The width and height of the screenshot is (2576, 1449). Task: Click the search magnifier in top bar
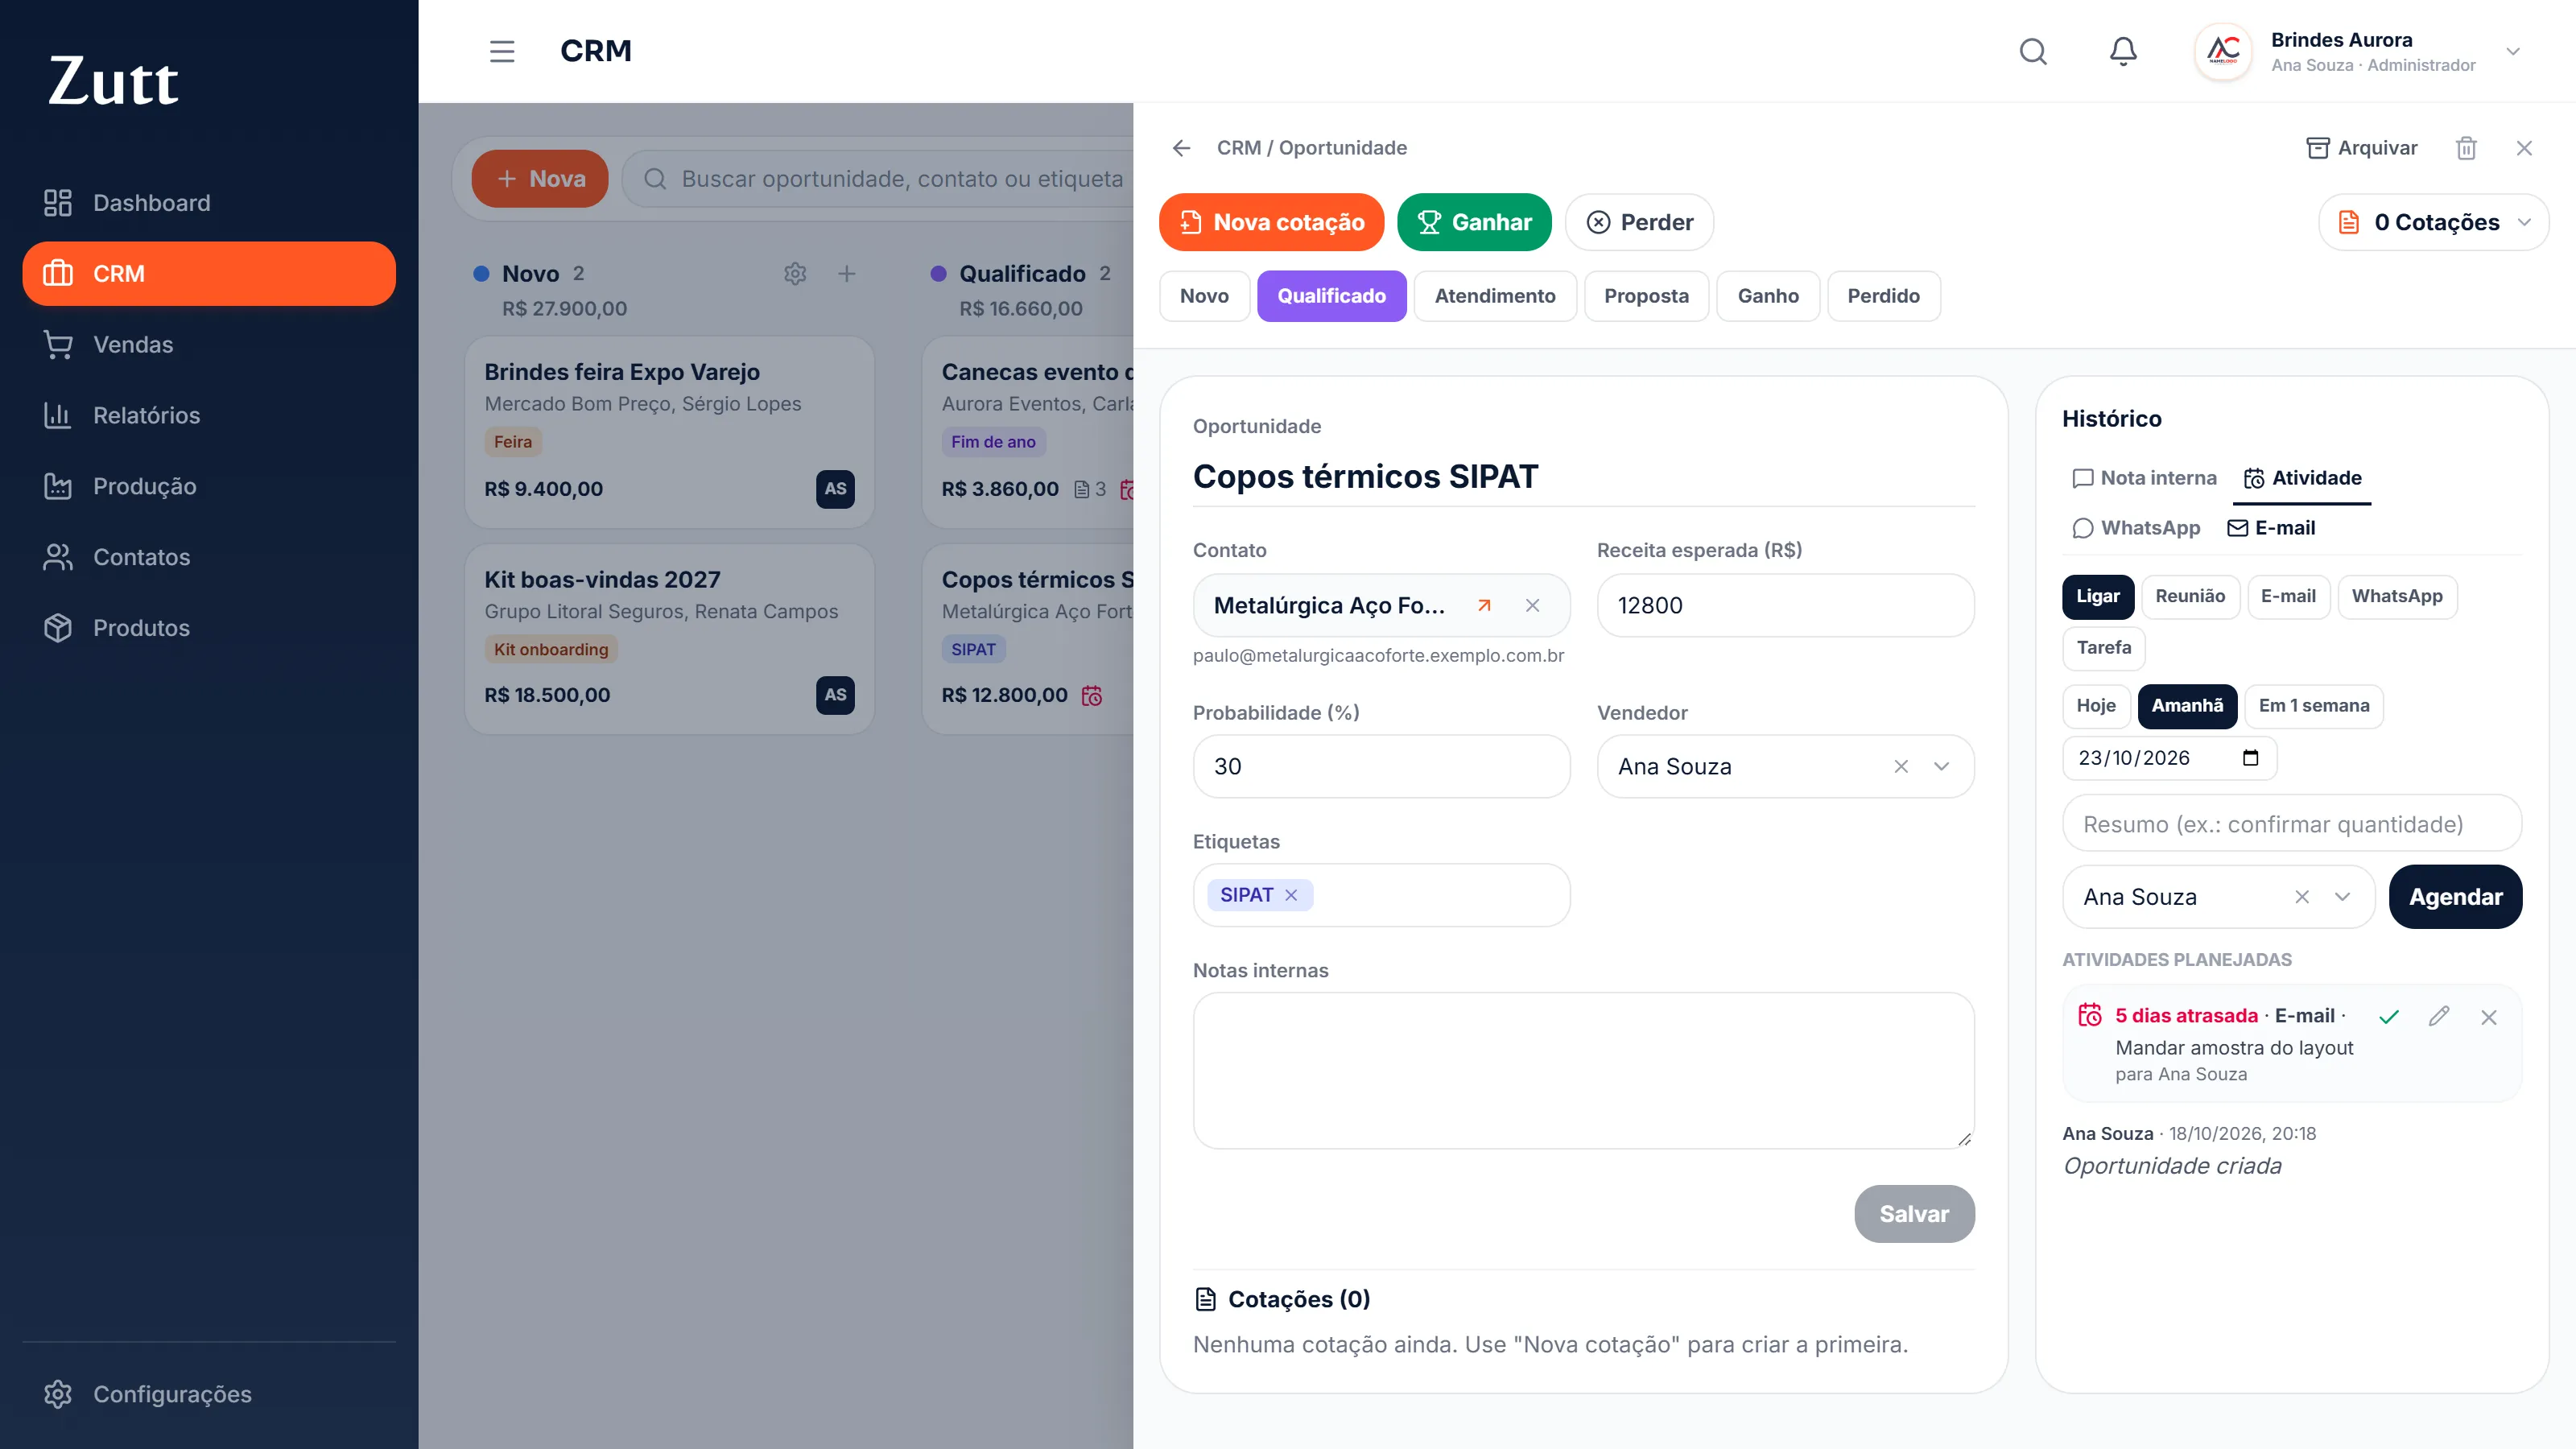click(x=2033, y=51)
